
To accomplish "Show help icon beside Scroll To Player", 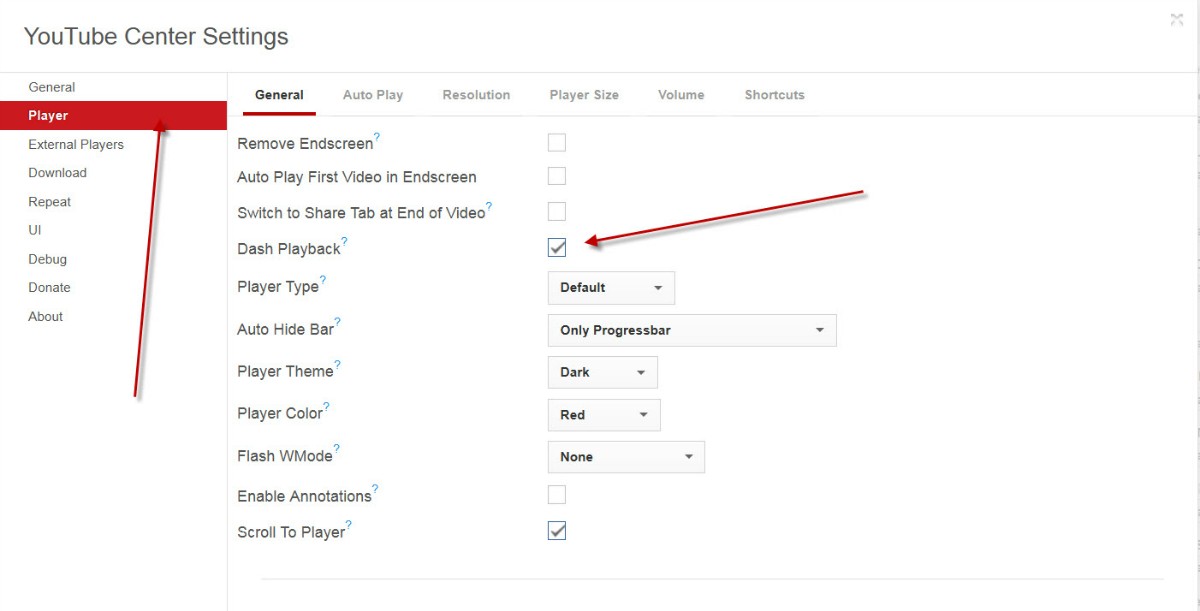I will [349, 525].
